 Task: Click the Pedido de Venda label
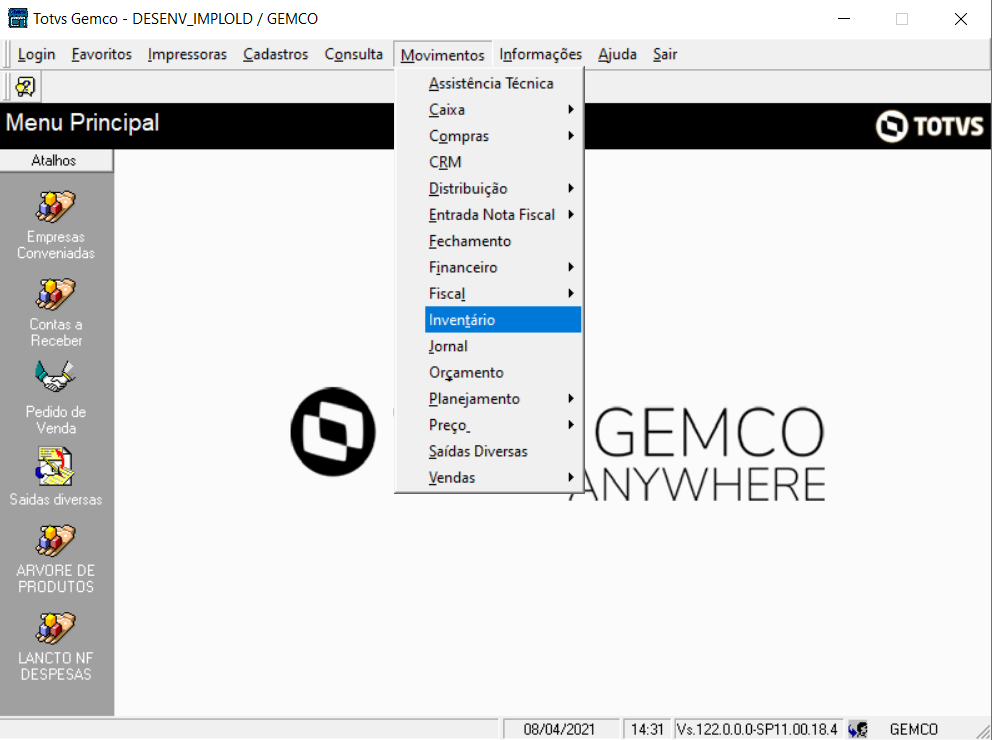coord(56,420)
